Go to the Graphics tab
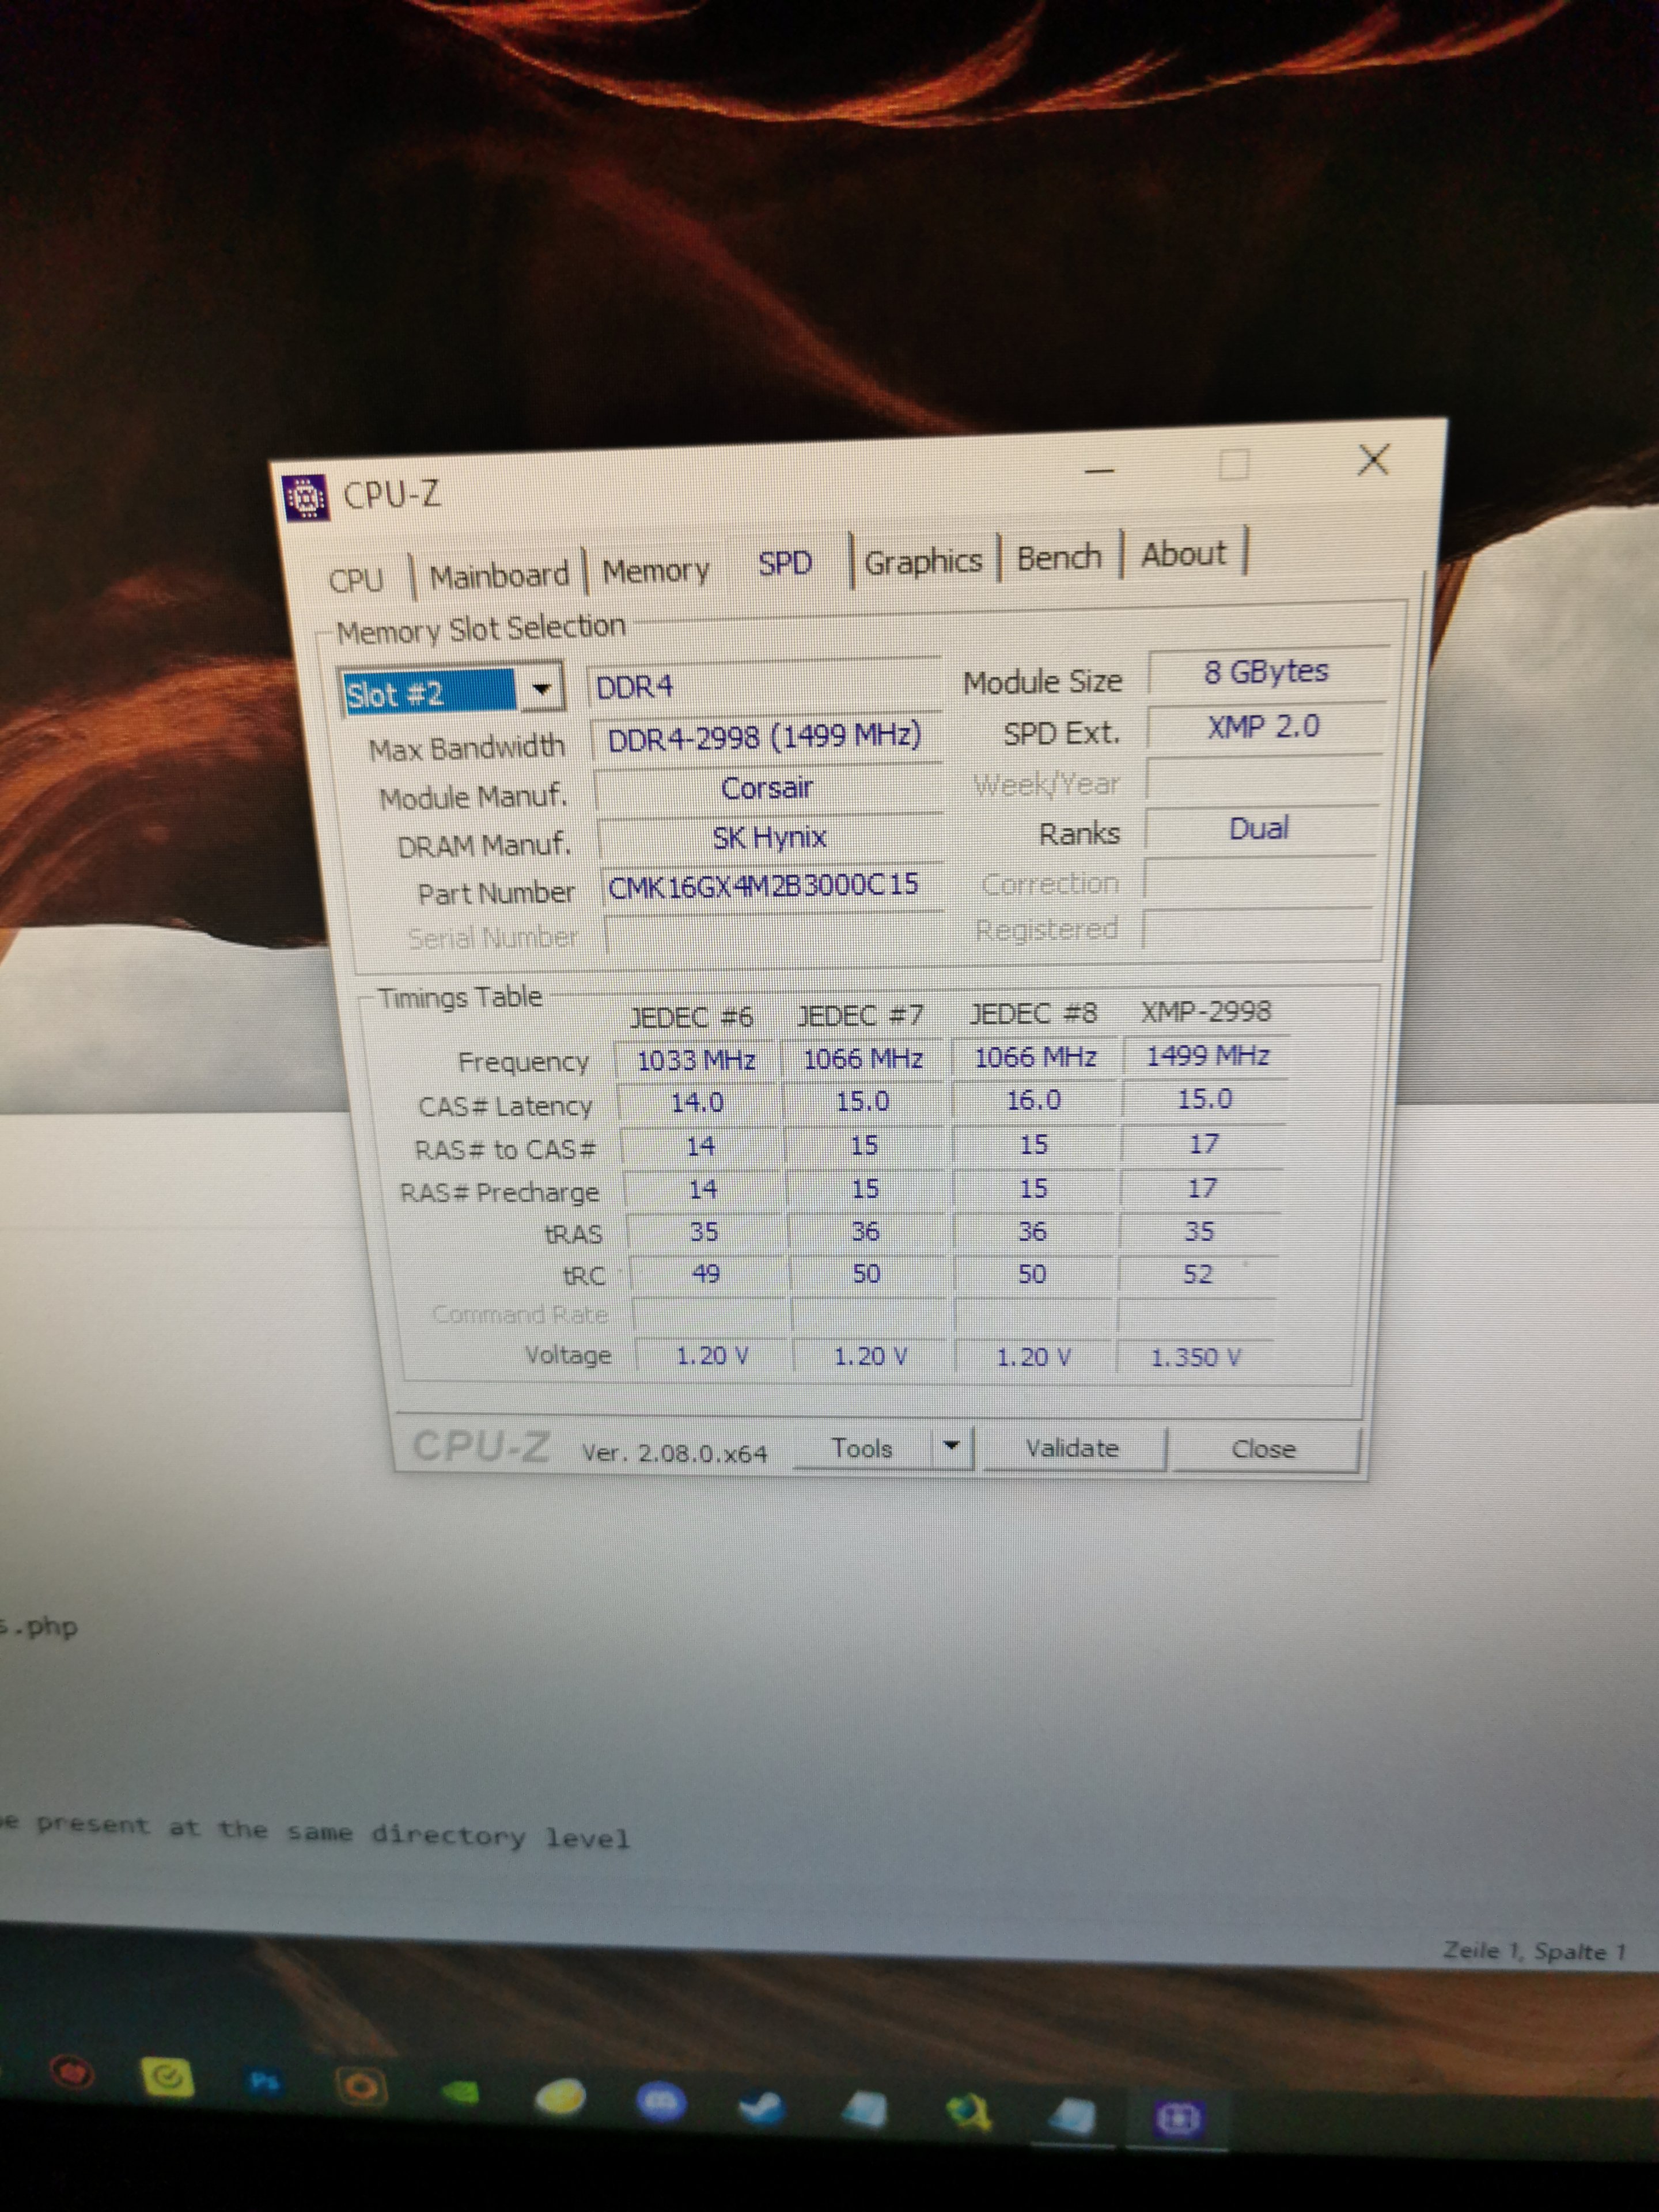 coord(922,562)
